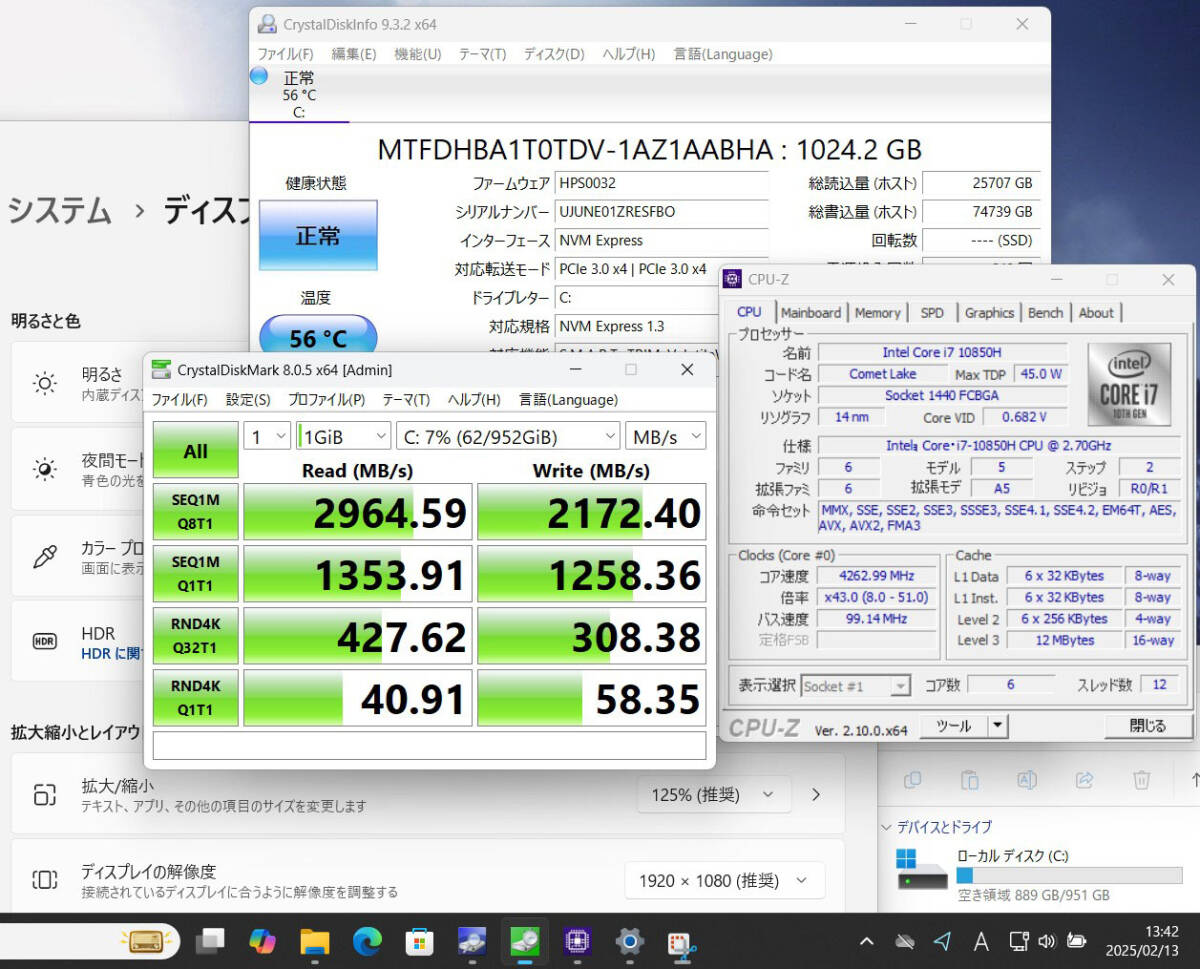The image size is (1200, 969).
Task: Launch Snipping Tool from the taskbar
Action: tap(681, 941)
